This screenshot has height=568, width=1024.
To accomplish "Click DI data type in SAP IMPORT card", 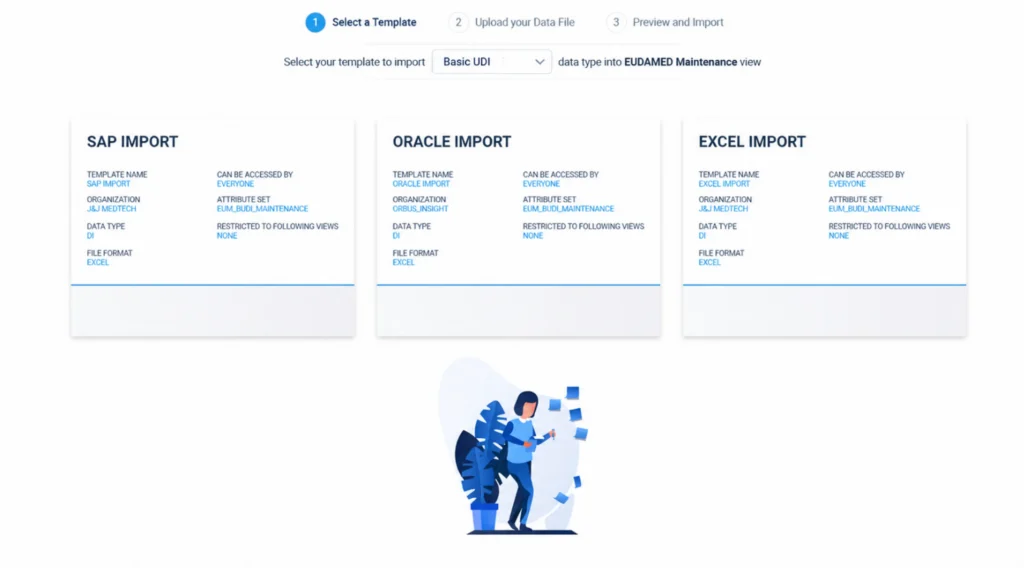I will 90,236.
